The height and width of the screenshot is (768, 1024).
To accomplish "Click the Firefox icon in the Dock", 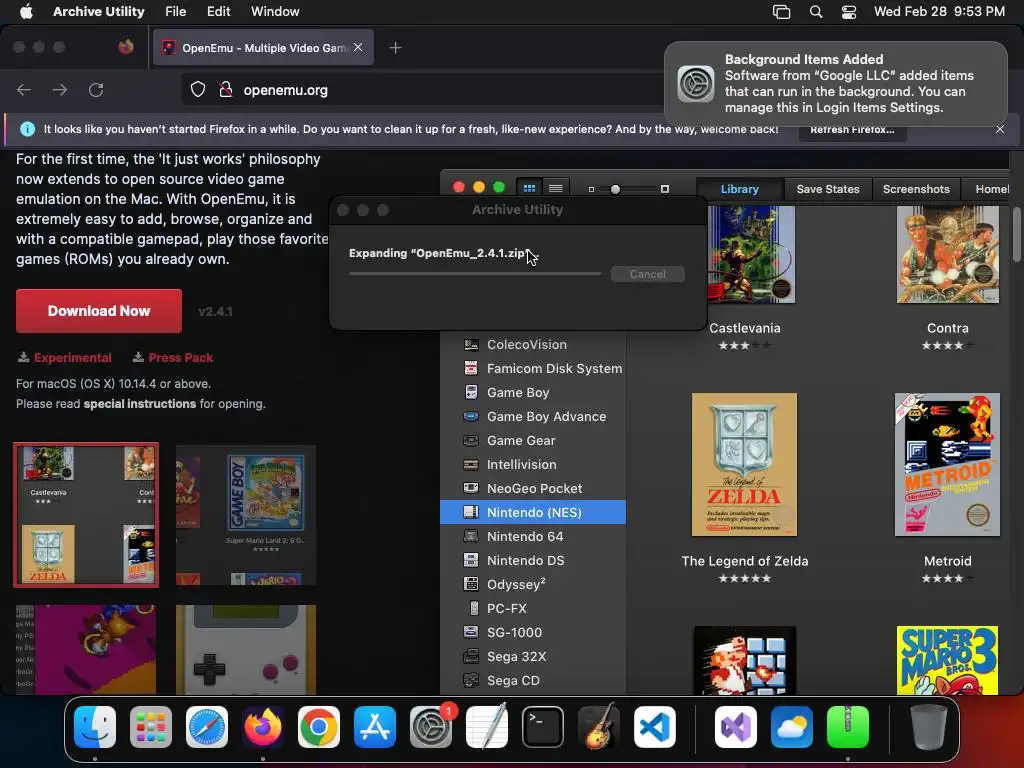I will 263,727.
